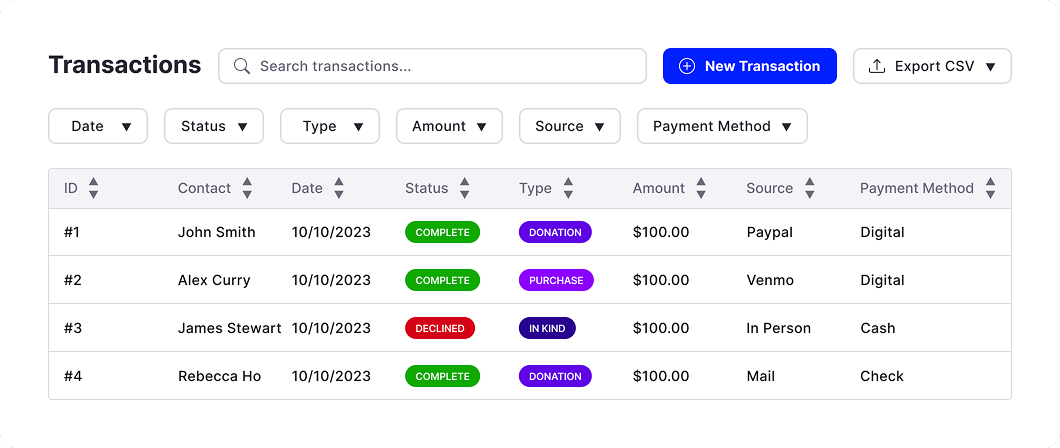Image resolution: width=1060 pixels, height=448 pixels.
Task: Open the Amount filter dropdown
Action: point(449,126)
